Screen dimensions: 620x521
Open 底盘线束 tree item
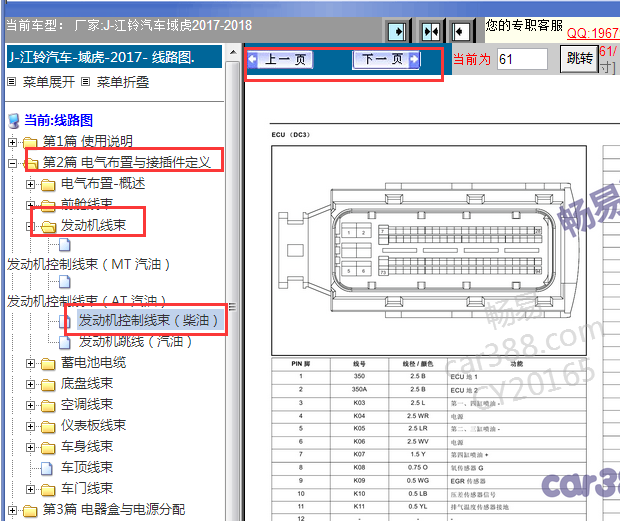[x=87, y=383]
